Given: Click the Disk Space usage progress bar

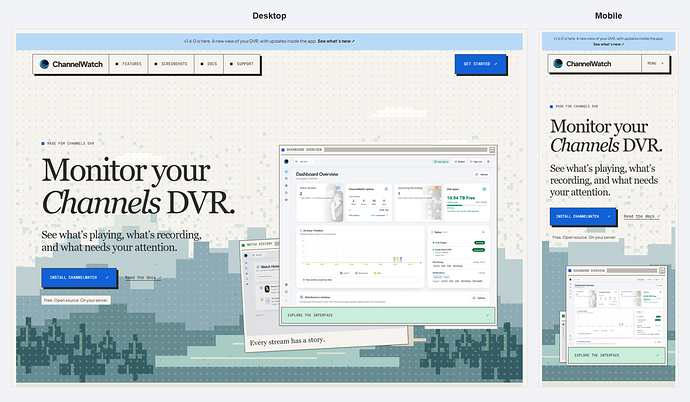Looking at the screenshot, I should tap(466, 205).
